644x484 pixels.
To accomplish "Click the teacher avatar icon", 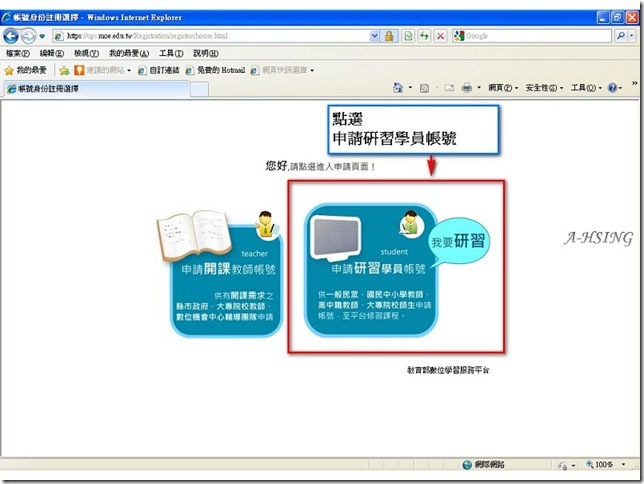I will 267,224.
